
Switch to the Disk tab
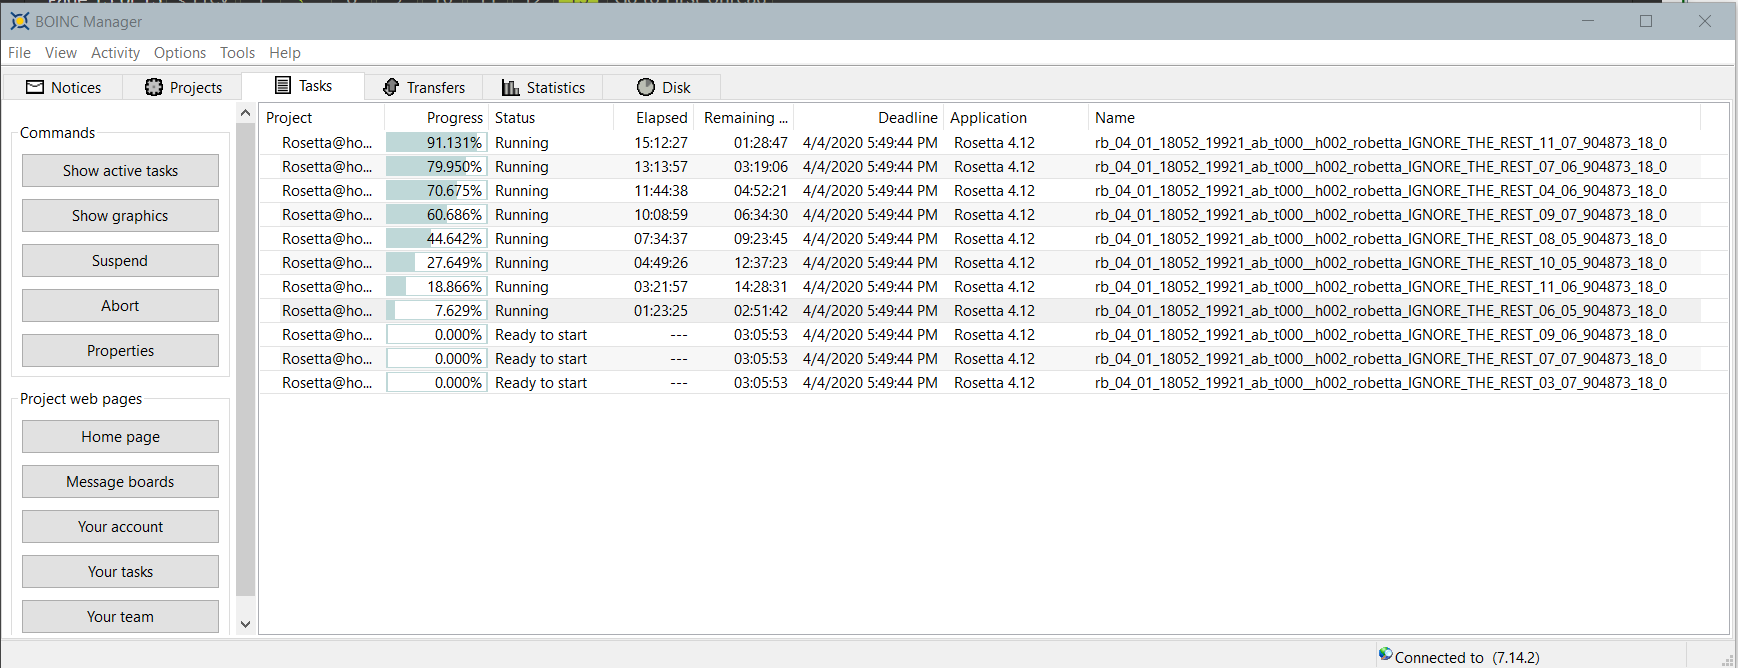tap(662, 87)
